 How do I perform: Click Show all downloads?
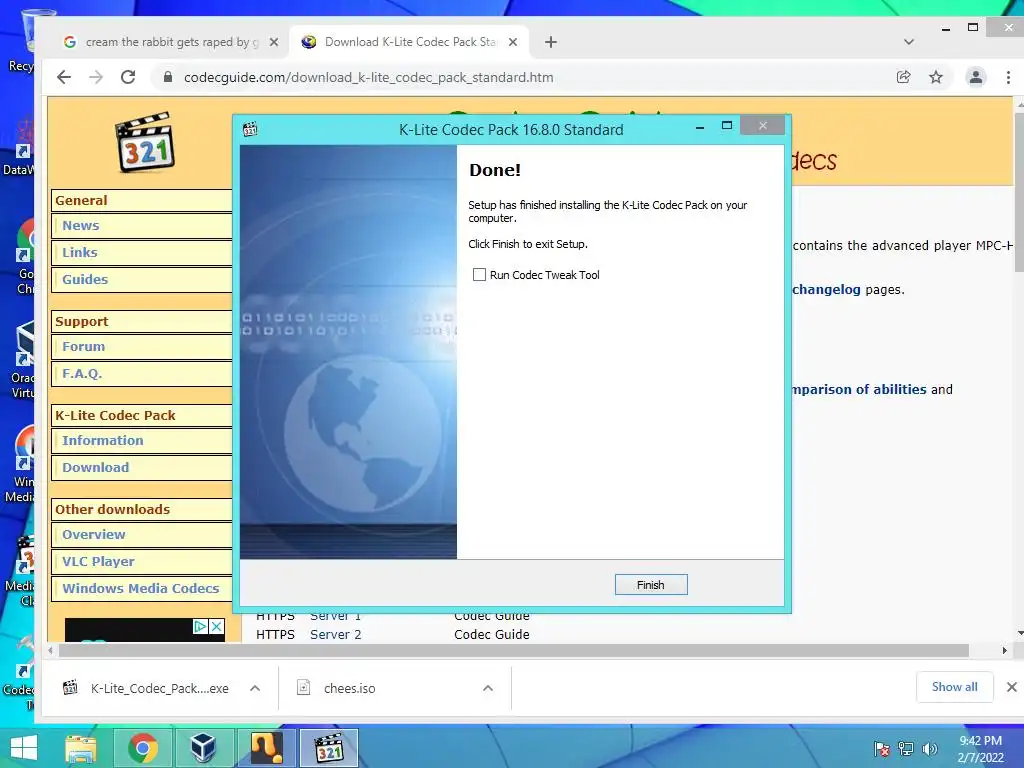coord(954,686)
